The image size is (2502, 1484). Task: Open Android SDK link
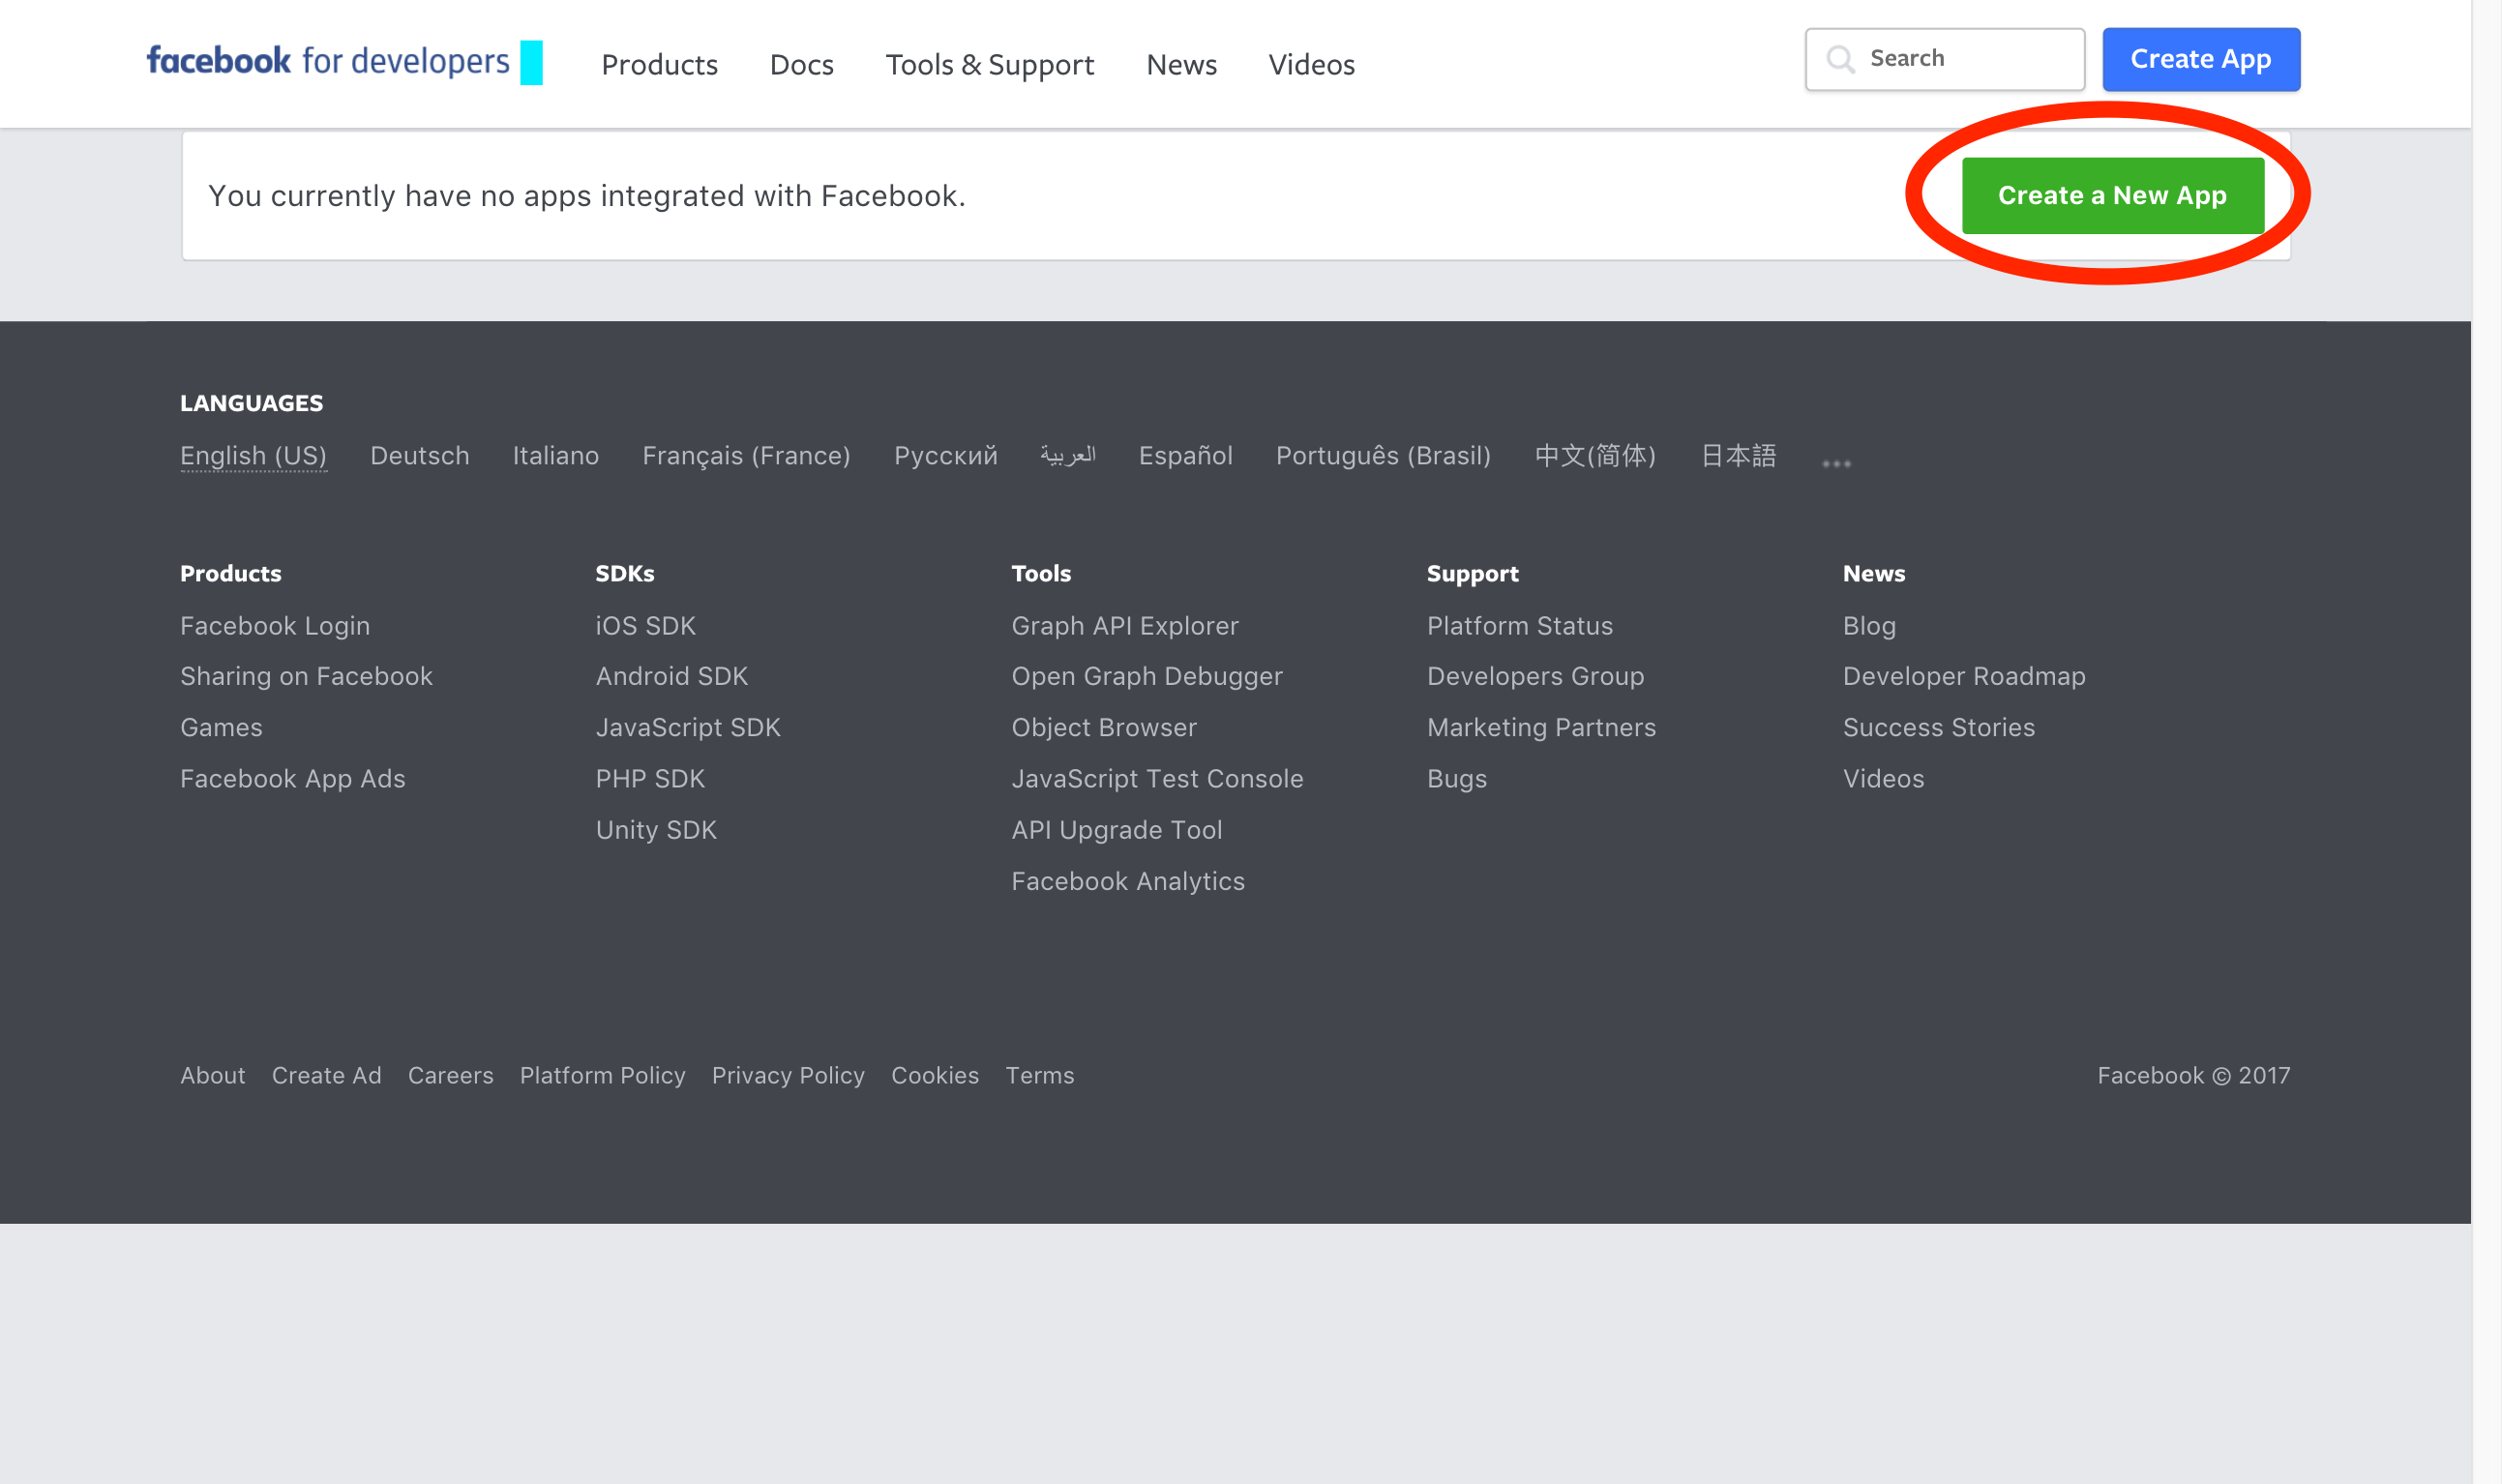(671, 677)
